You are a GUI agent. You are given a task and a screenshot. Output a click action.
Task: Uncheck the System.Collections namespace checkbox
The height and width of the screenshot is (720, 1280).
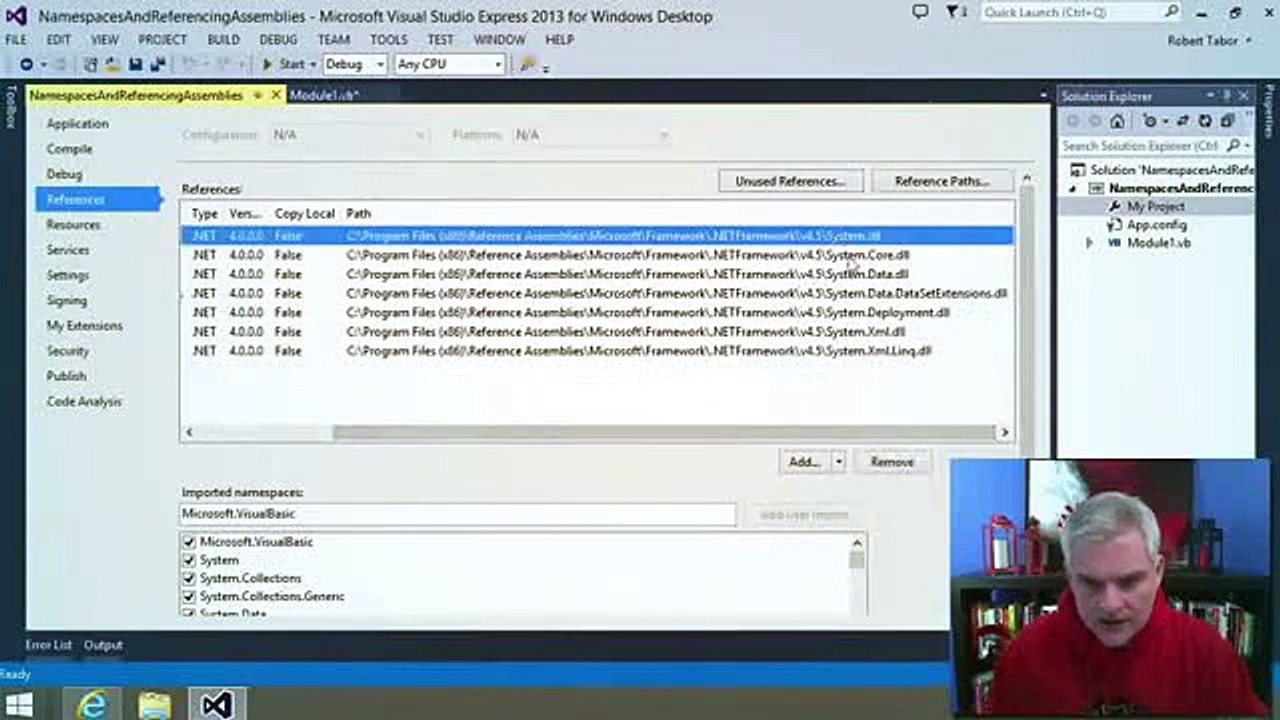pos(189,578)
